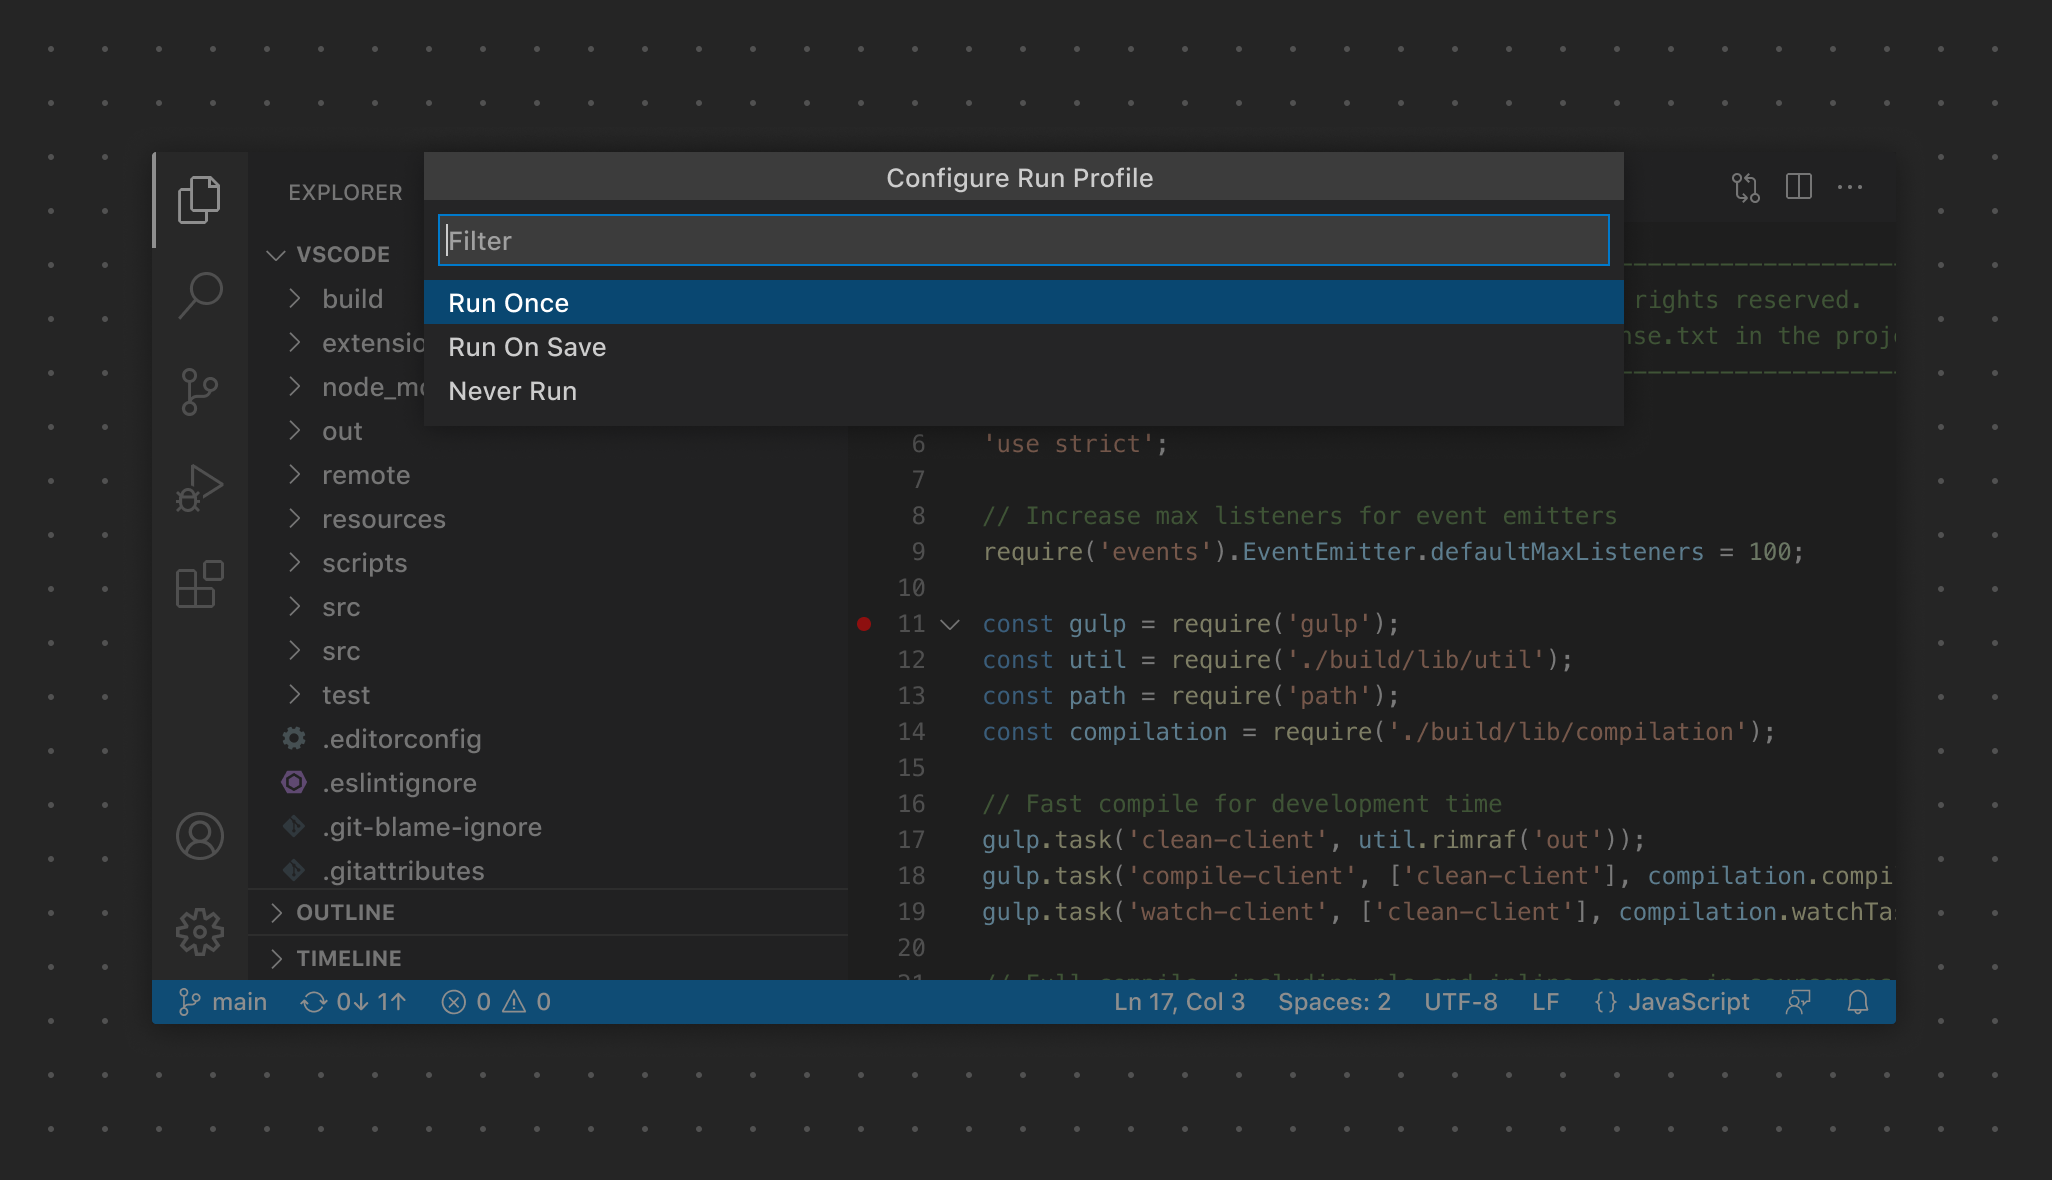Viewport: 2052px width, 1180px height.
Task: Open the Accounts icon in activity bar
Action: [x=199, y=836]
